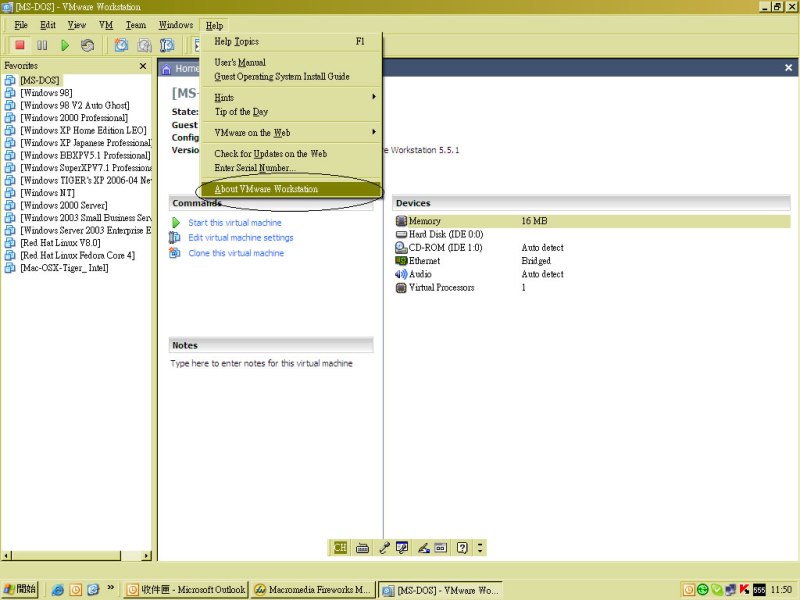Select the Memory device row
This screenshot has height=600, width=800.
[x=592, y=221]
